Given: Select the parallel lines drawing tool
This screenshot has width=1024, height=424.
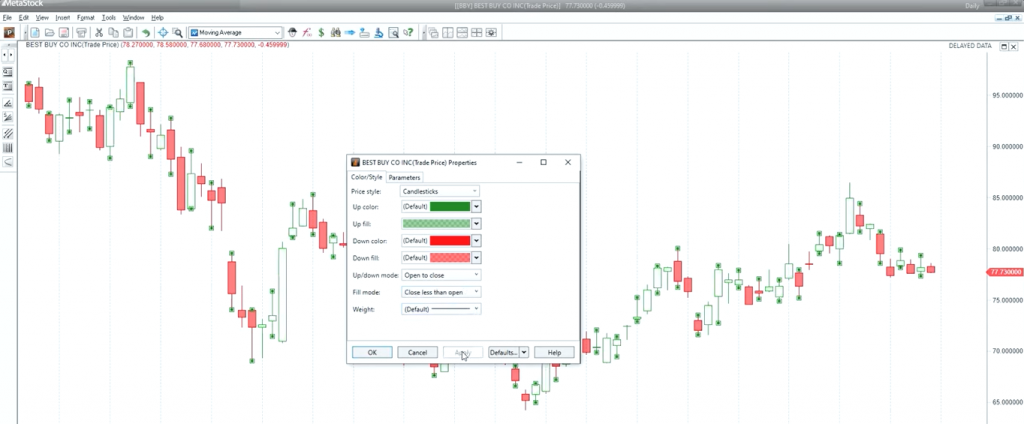Looking at the screenshot, I should coord(8,132).
